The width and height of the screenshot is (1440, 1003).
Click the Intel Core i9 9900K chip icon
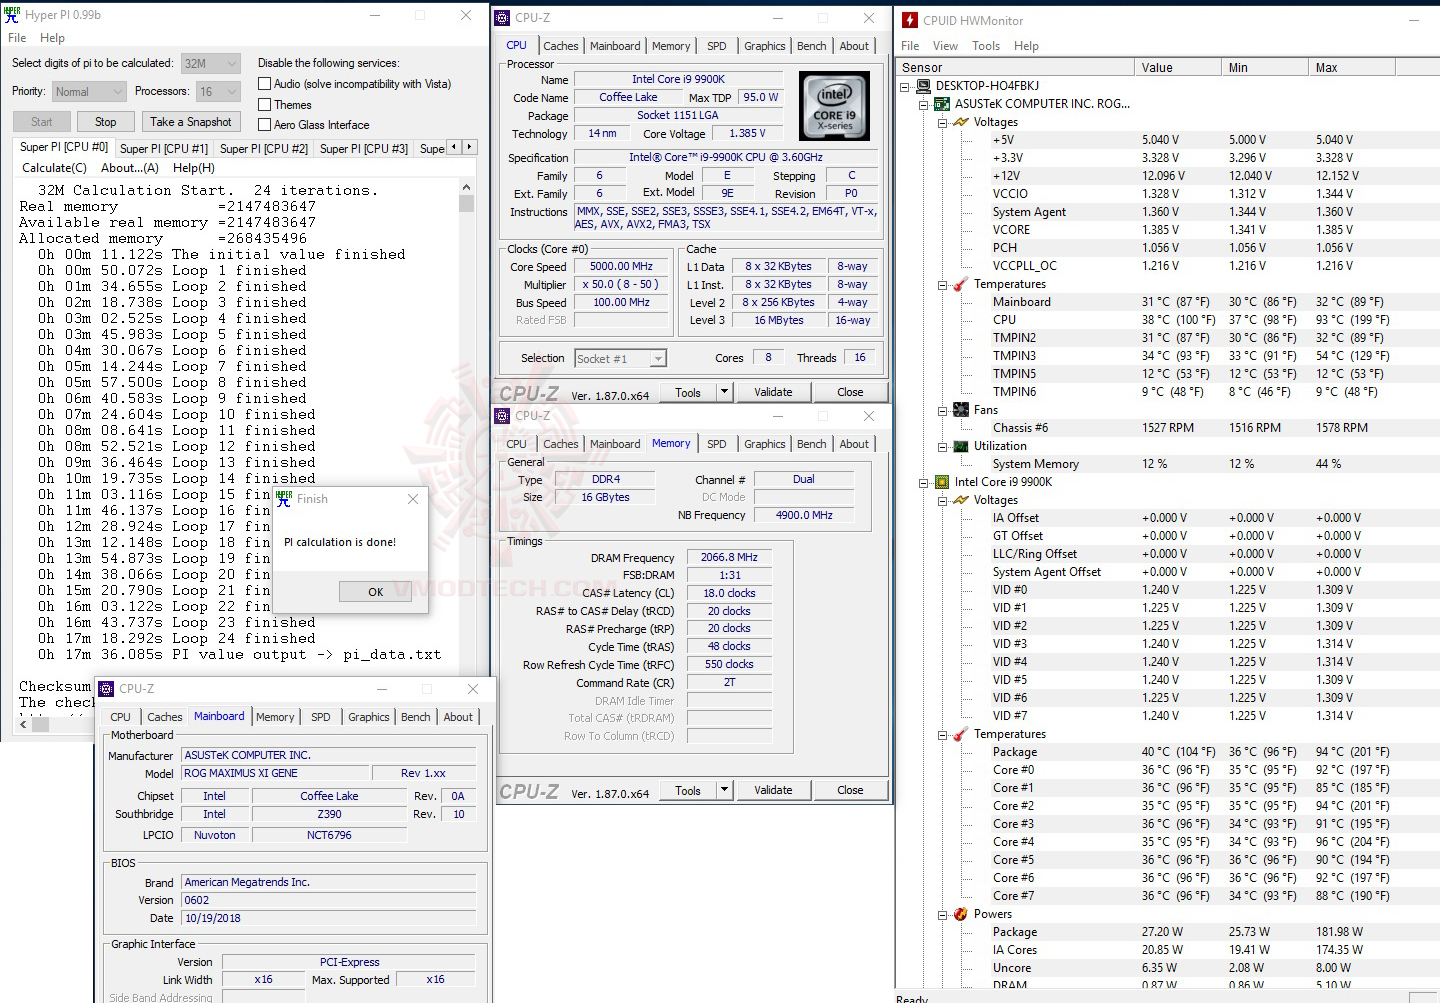[x=941, y=481]
